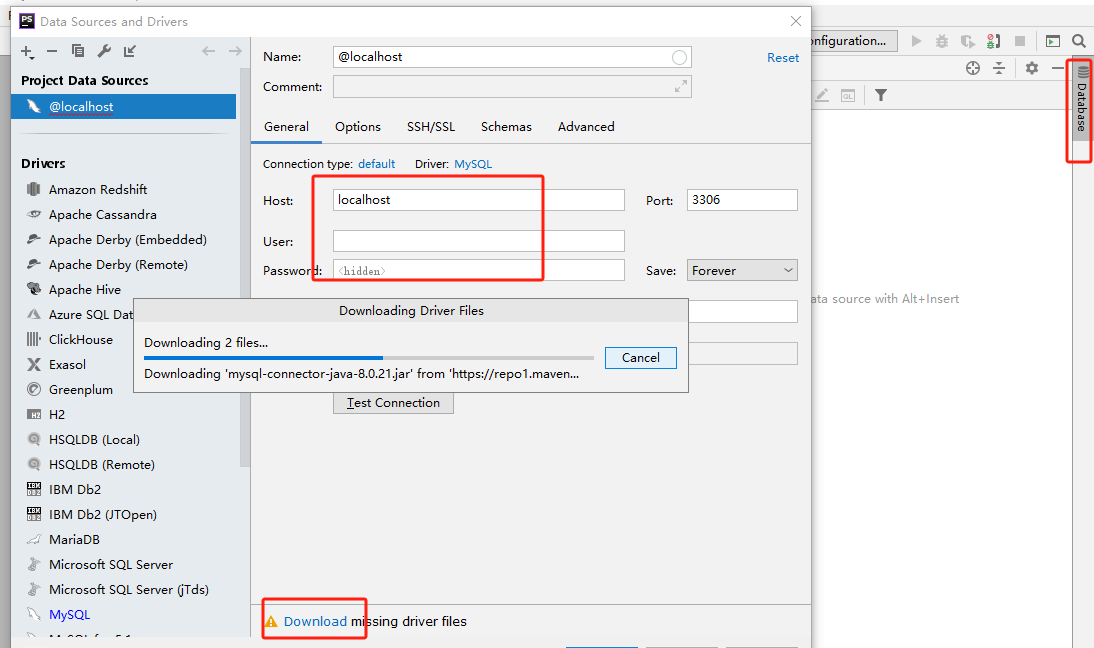Click the MySQL driver link
The height and width of the screenshot is (648, 1094).
click(x=473, y=164)
